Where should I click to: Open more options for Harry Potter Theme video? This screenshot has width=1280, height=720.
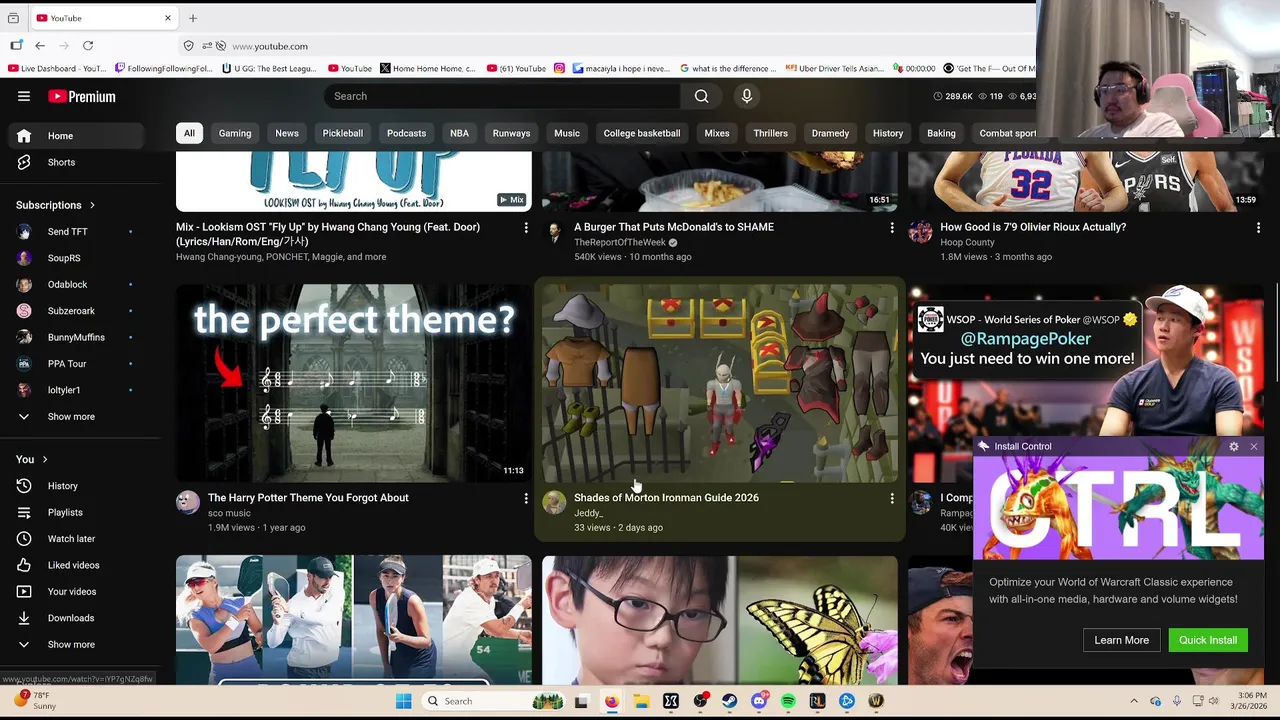coord(526,498)
